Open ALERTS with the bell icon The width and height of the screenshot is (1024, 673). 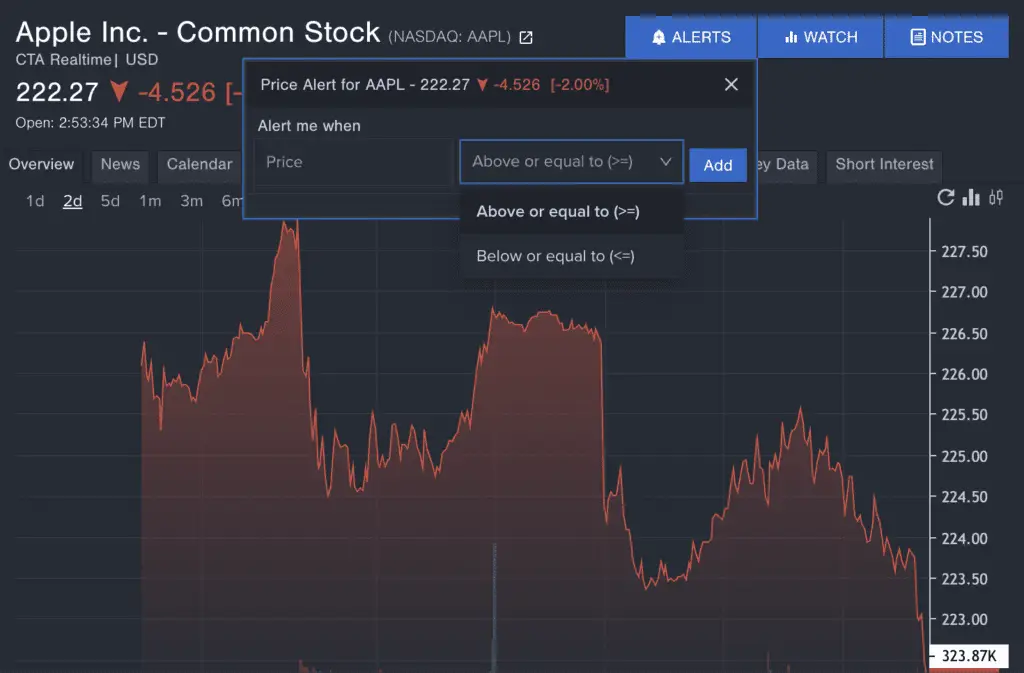click(x=691, y=37)
